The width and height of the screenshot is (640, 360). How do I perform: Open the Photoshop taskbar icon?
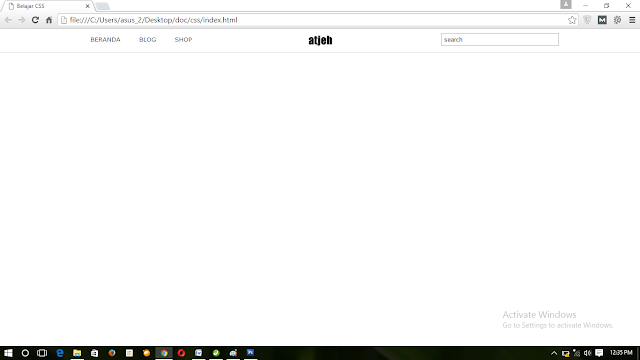[251, 353]
